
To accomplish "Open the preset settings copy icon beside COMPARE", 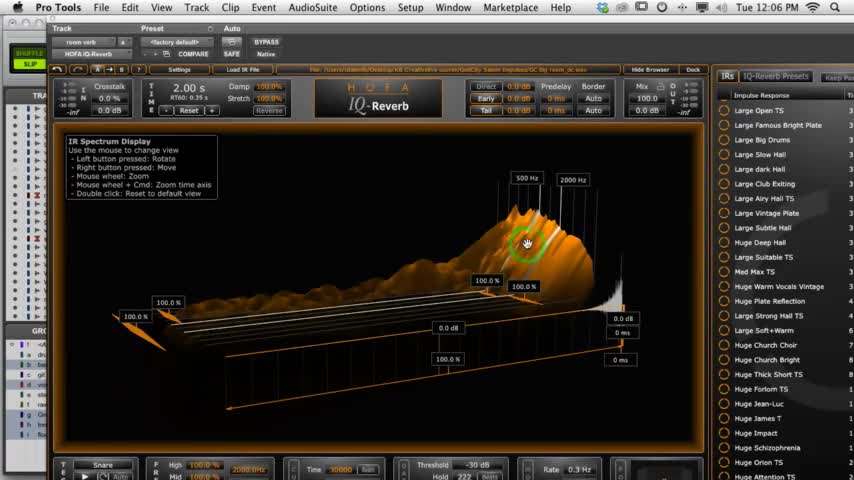I will coord(167,54).
